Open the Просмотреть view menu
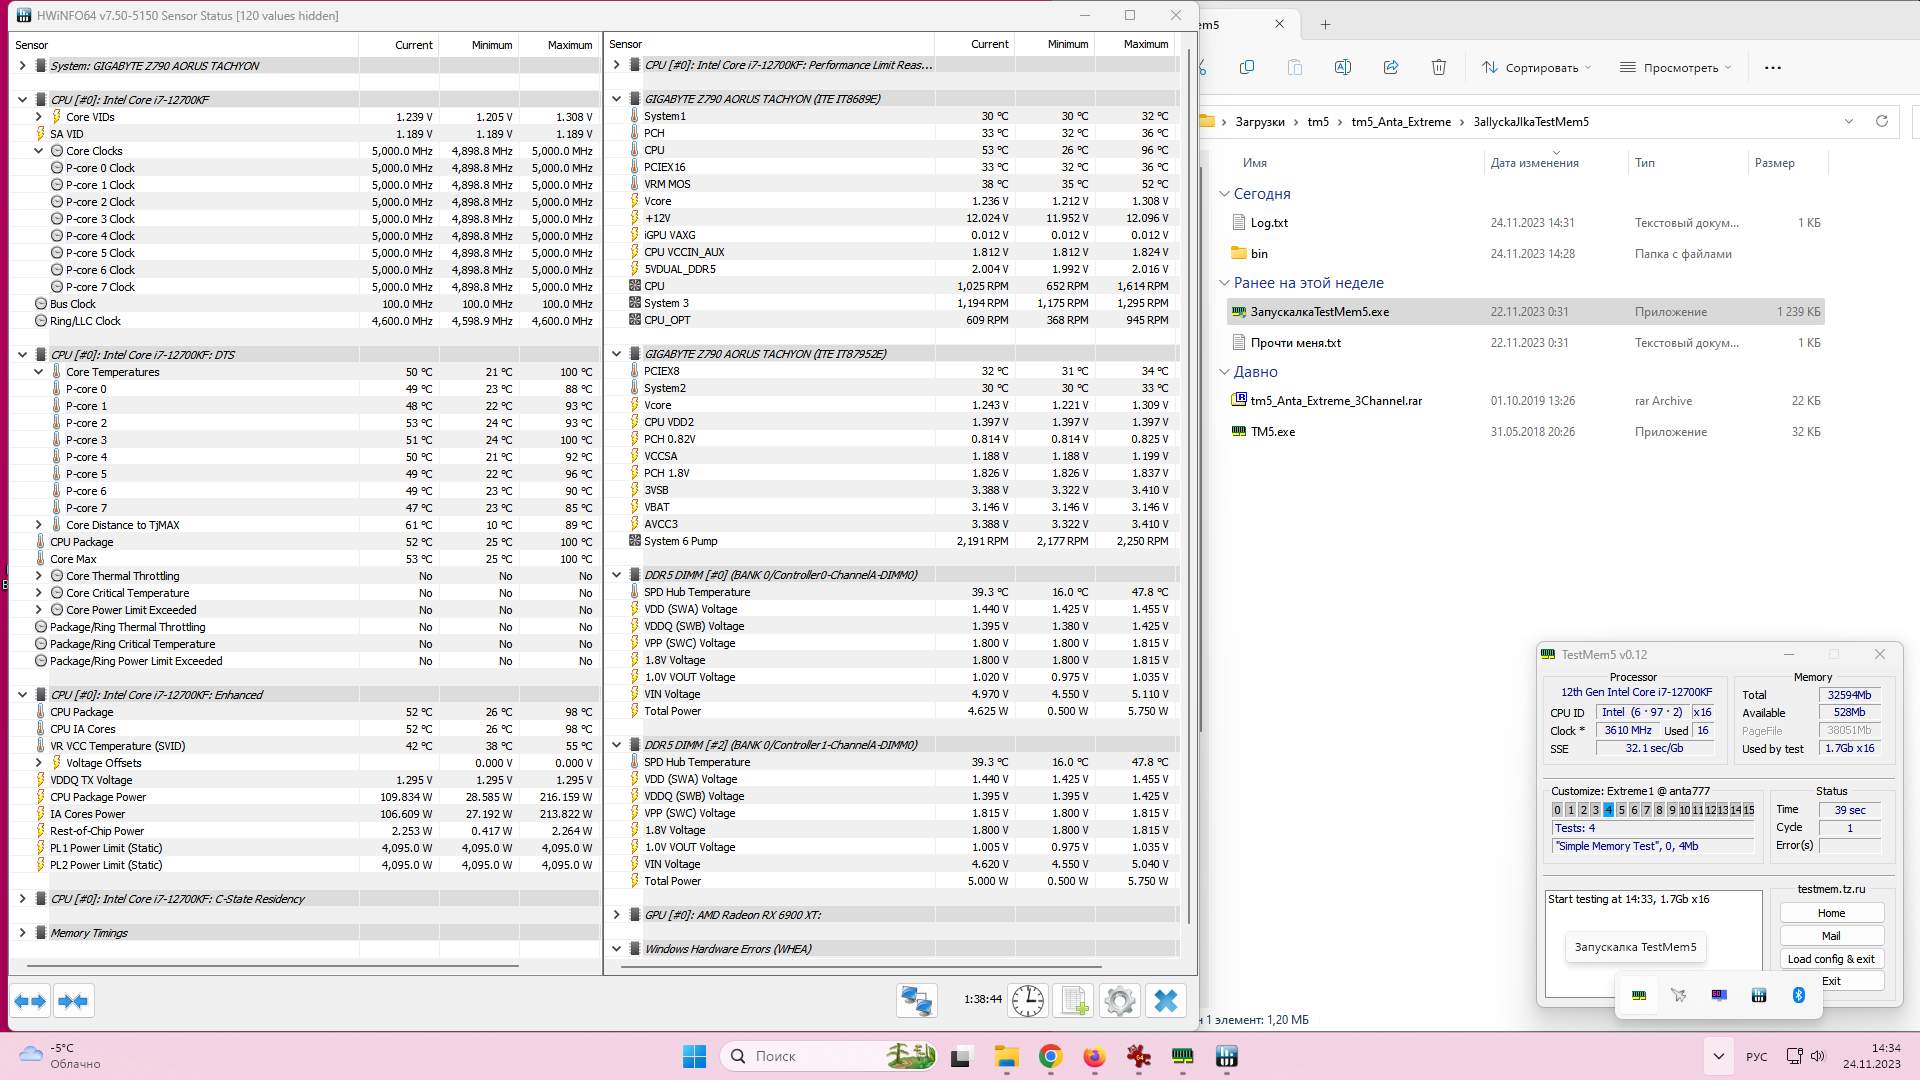The width and height of the screenshot is (1920, 1080). (1675, 68)
